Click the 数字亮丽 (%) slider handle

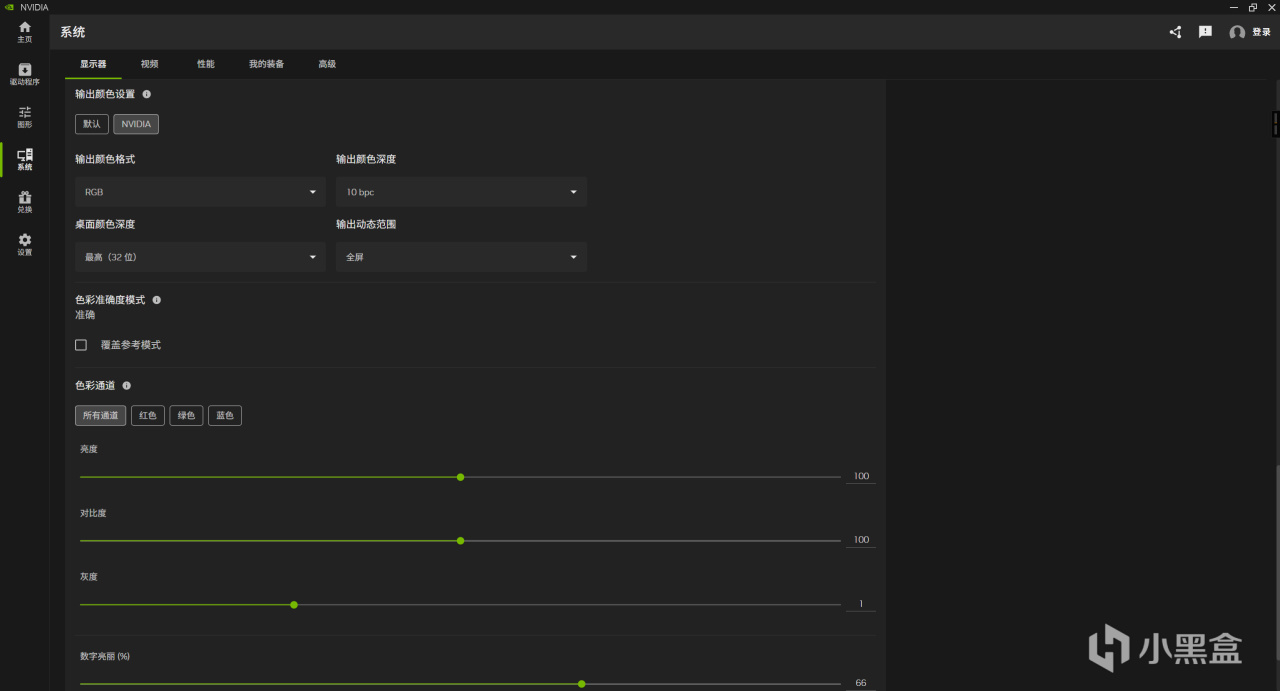(581, 684)
